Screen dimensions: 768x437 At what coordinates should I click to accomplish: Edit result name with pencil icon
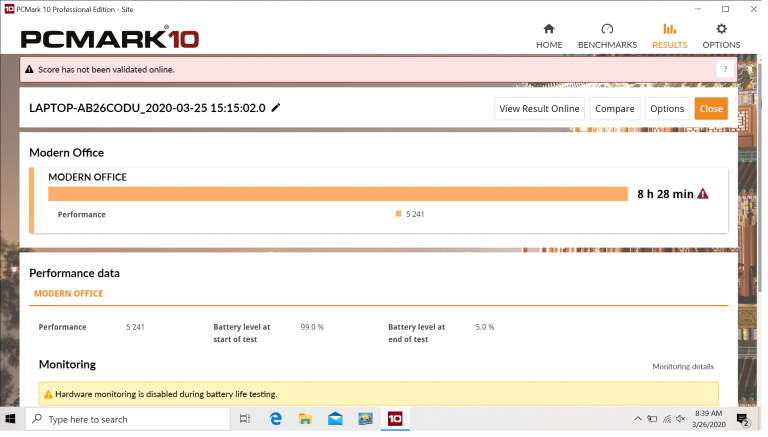(276, 107)
